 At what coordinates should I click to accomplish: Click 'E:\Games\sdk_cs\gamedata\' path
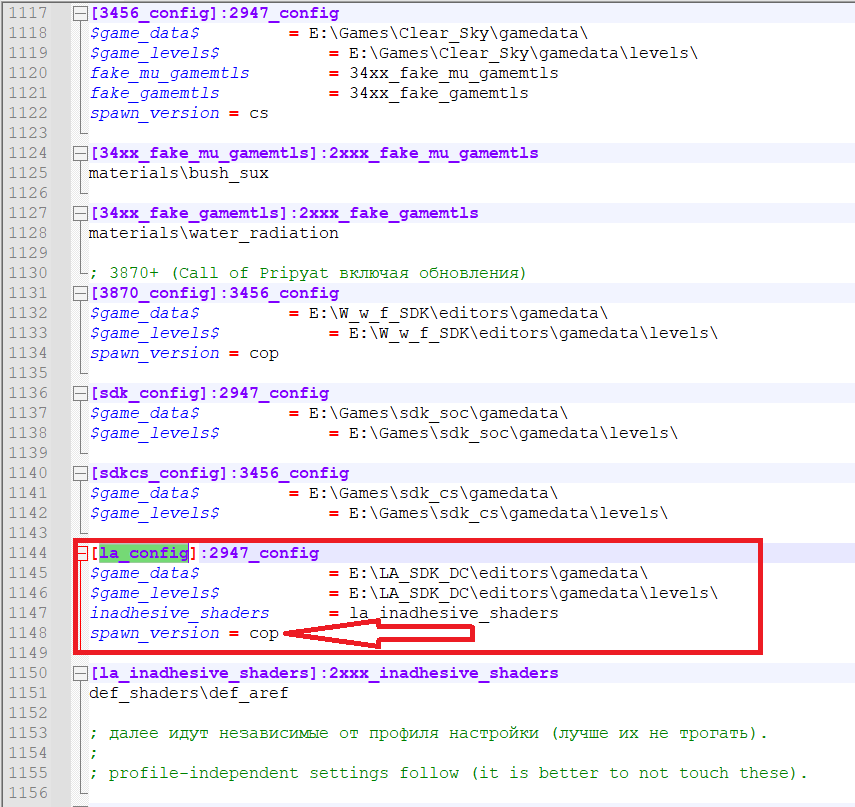pyautogui.click(x=434, y=493)
